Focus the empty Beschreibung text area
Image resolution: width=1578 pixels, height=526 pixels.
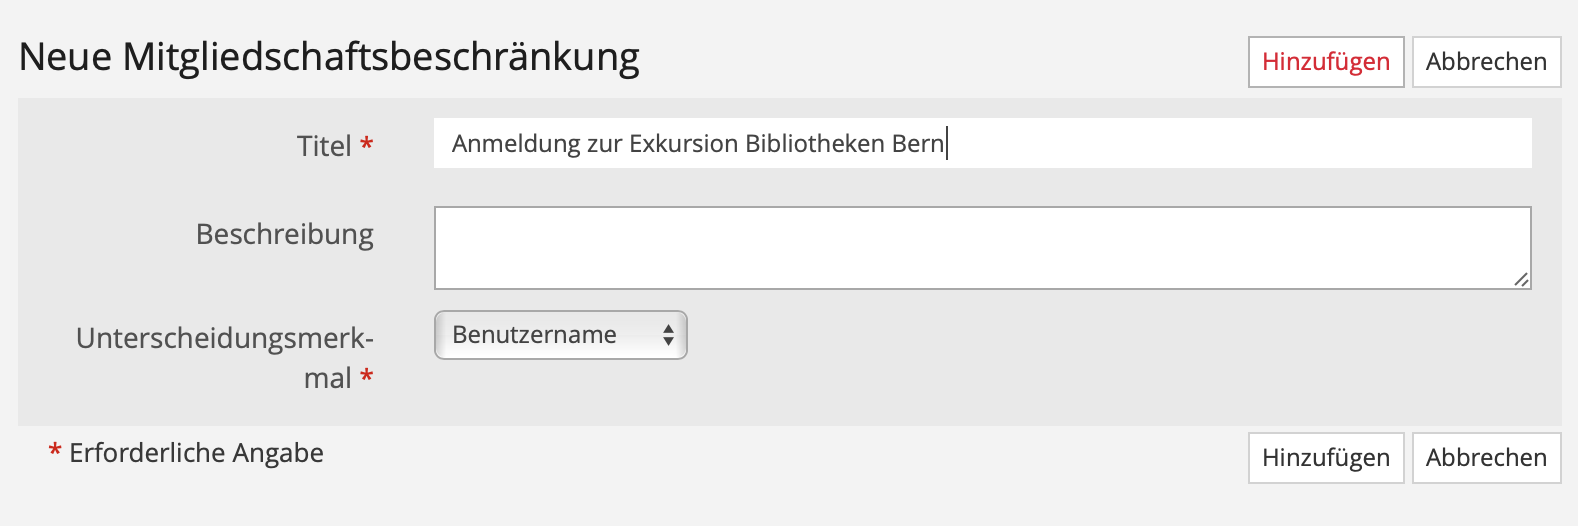point(980,248)
